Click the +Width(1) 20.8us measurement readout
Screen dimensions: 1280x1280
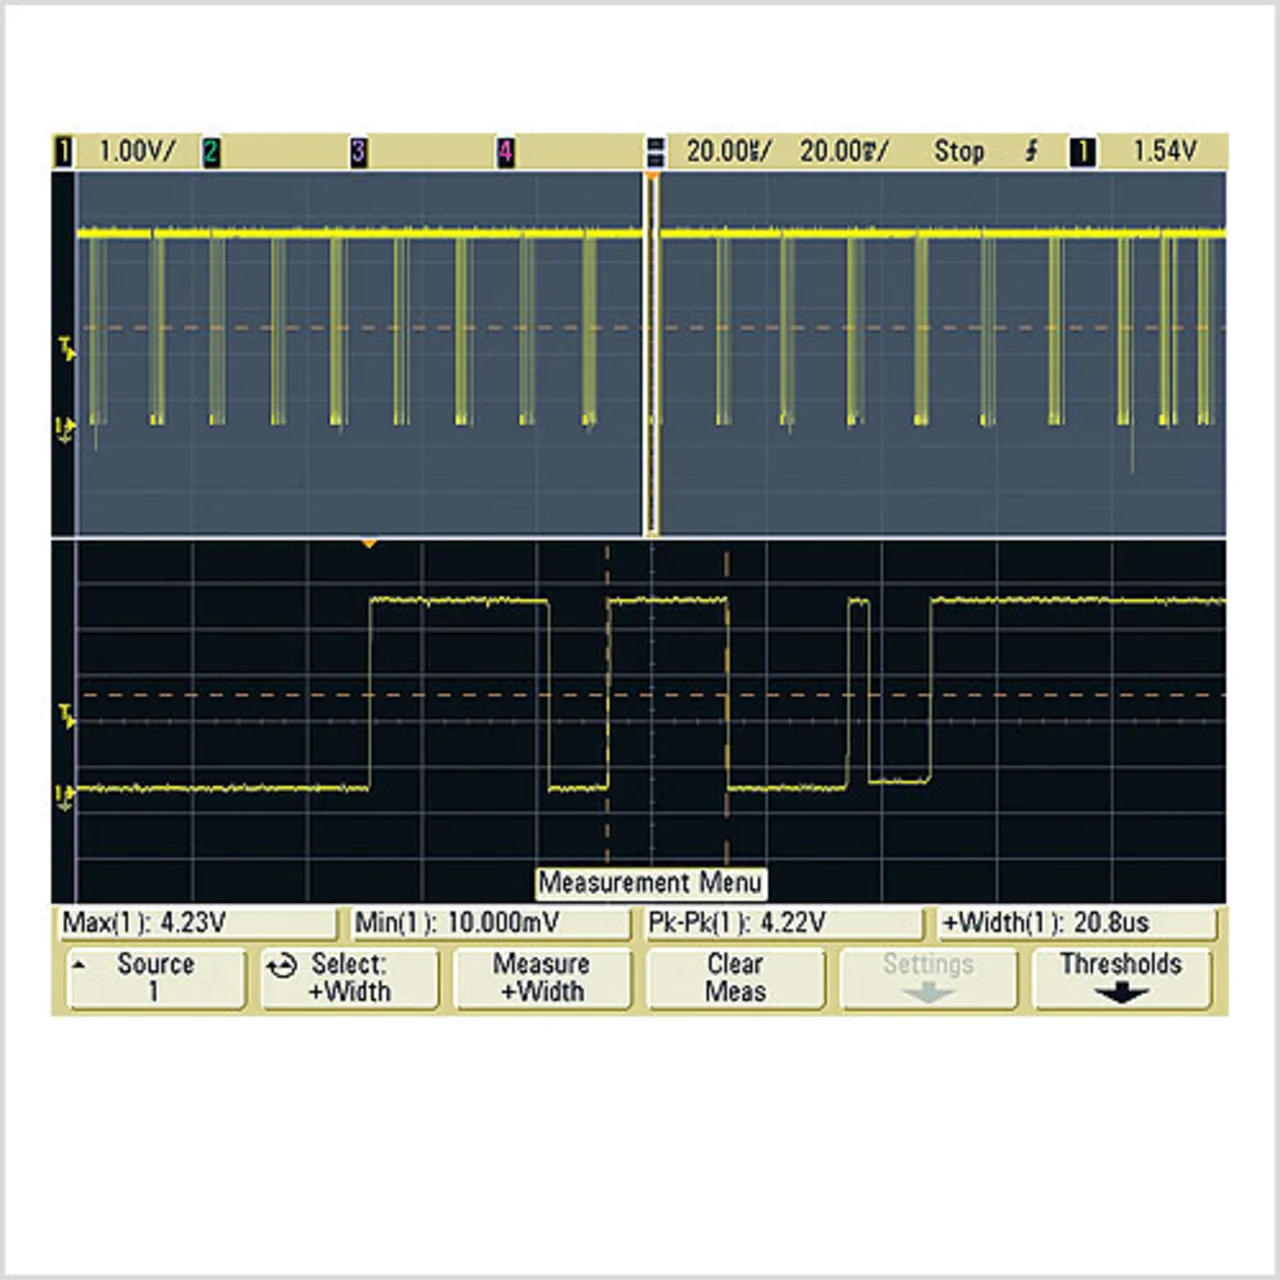(1076, 922)
